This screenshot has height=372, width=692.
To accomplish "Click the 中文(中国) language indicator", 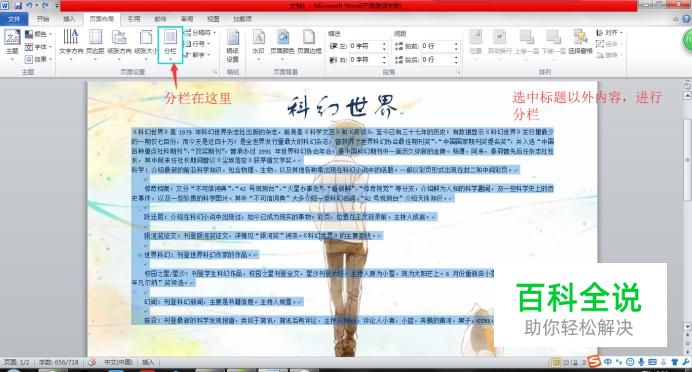I will point(118,362).
